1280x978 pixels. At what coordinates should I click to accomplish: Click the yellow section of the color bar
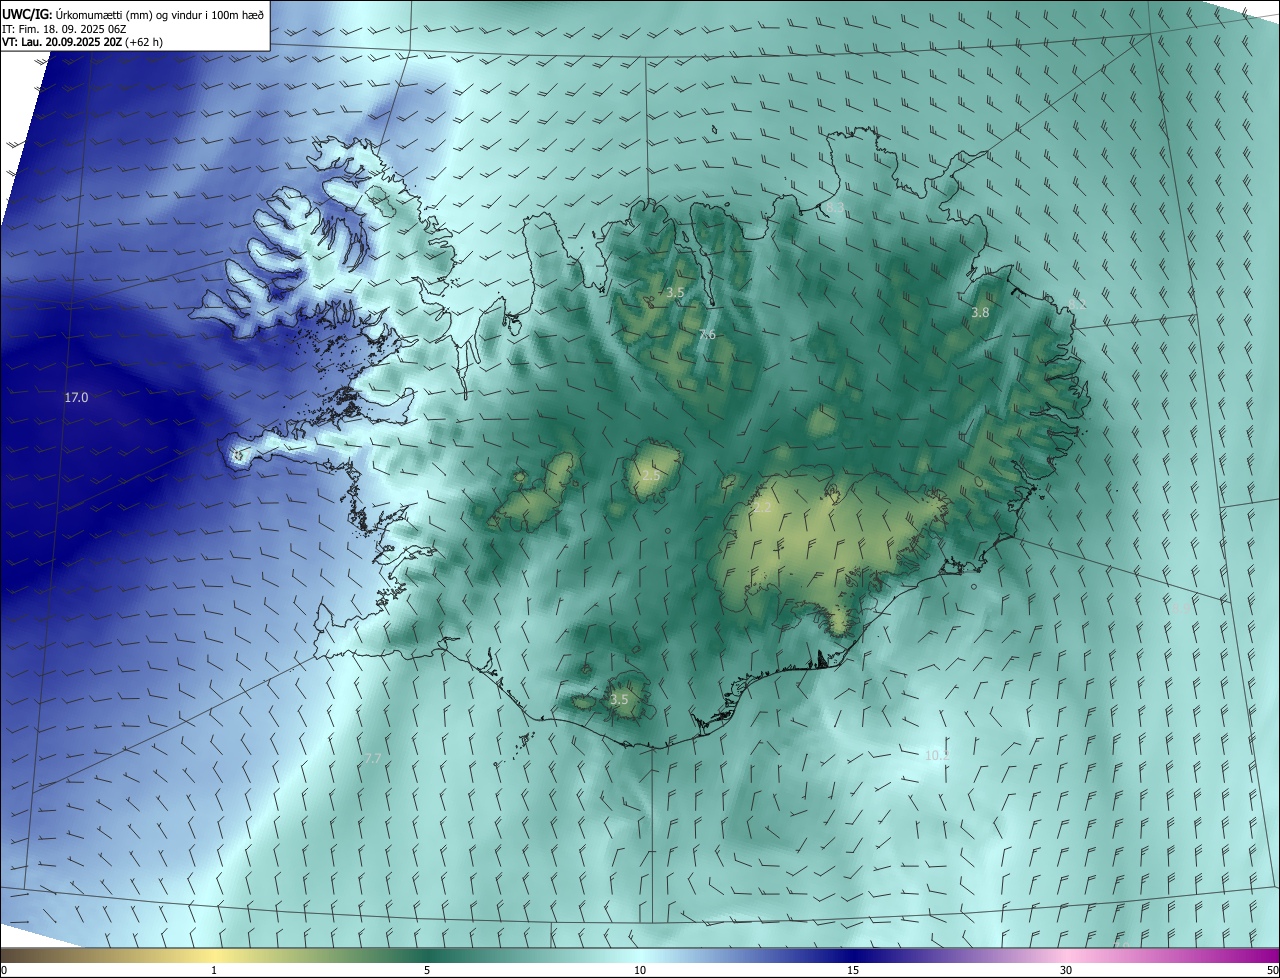[x=214, y=955]
